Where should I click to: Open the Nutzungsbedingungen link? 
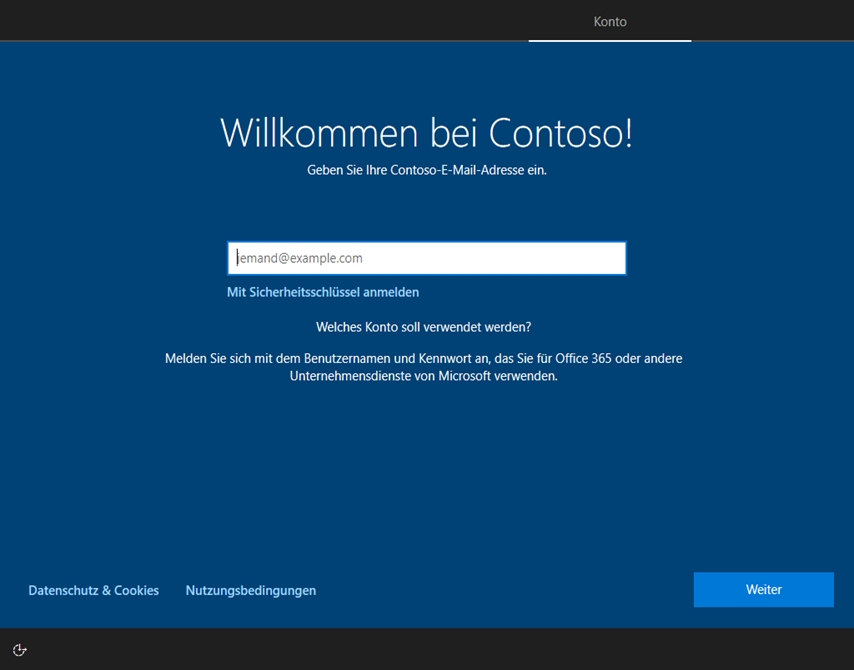click(x=250, y=591)
